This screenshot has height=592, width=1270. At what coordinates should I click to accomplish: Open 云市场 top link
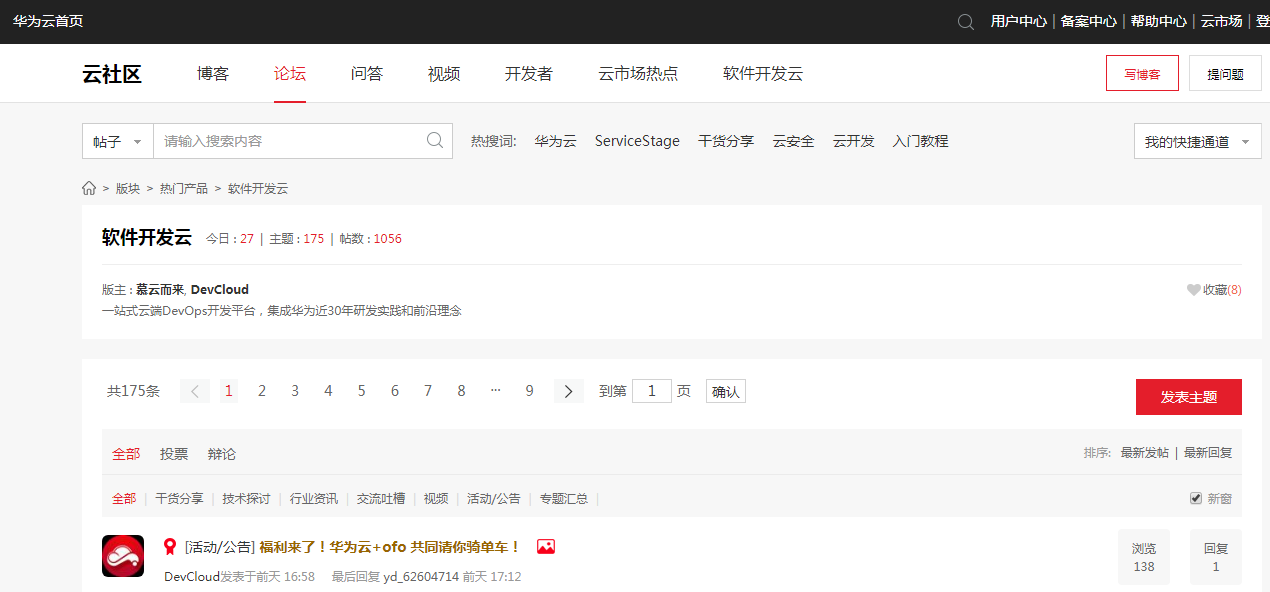tap(1221, 21)
